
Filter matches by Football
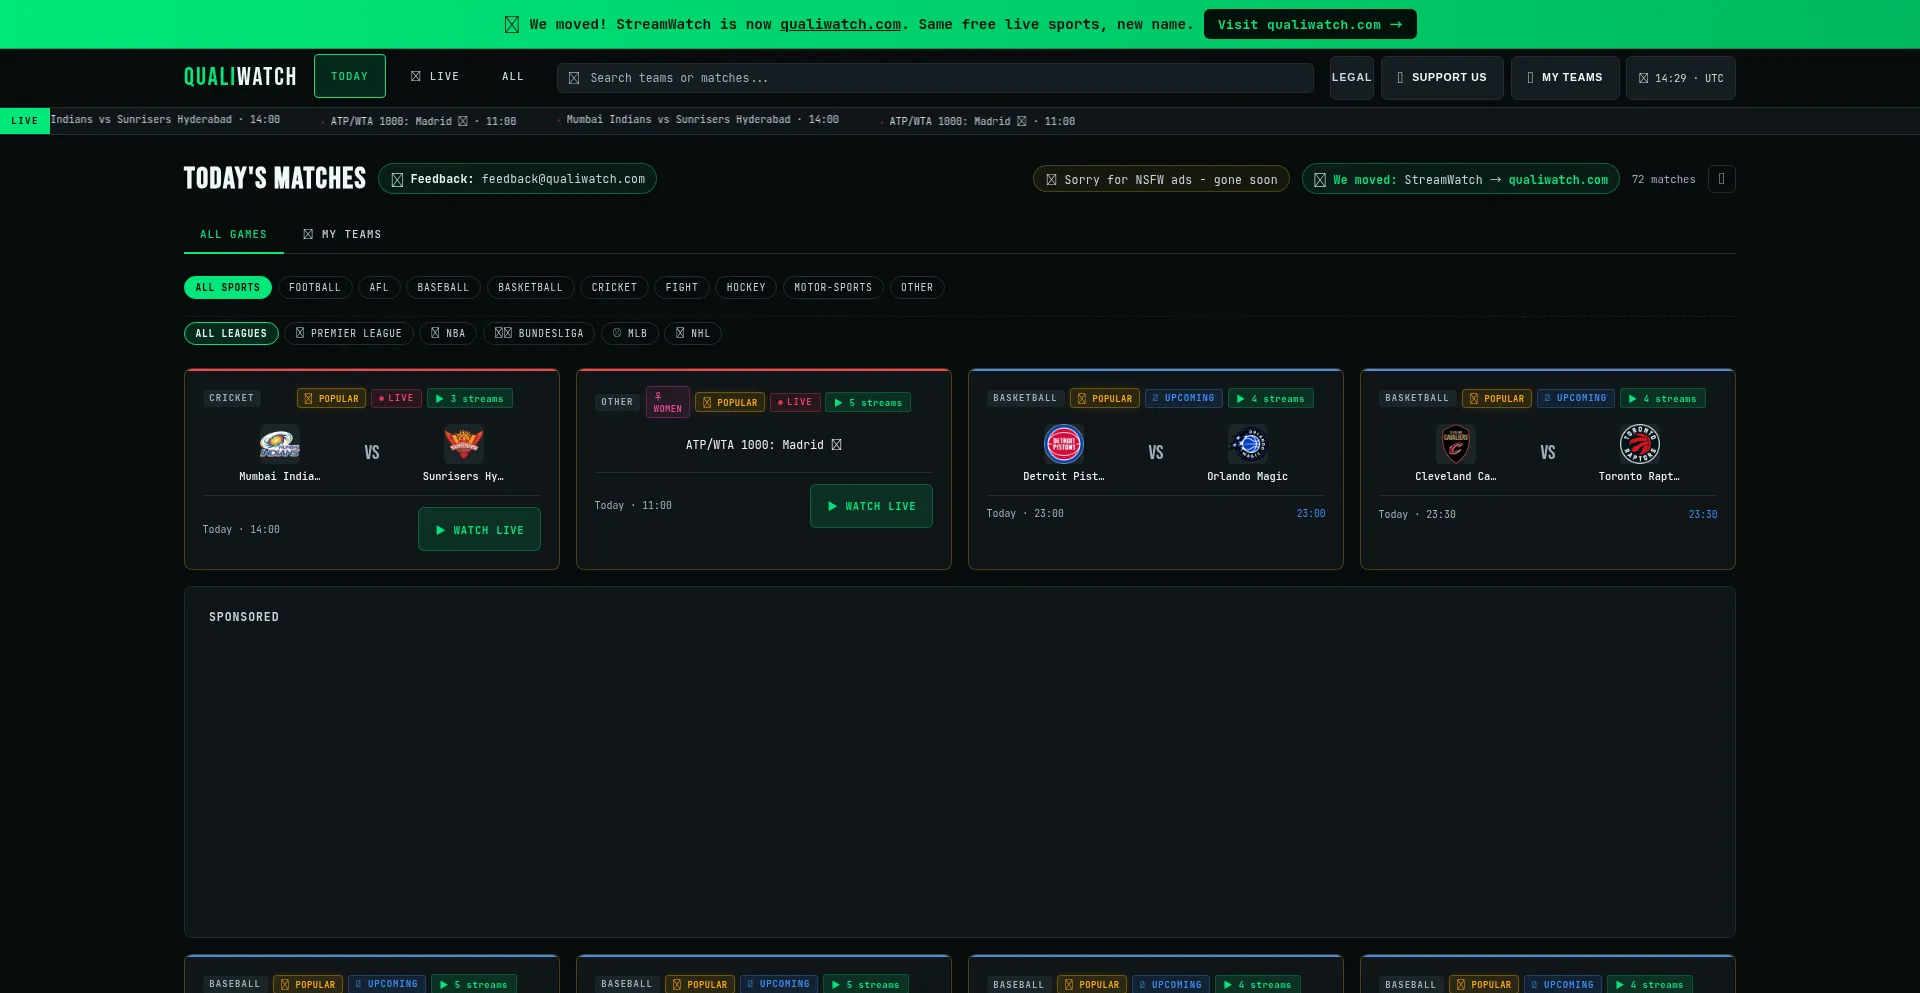click(315, 288)
